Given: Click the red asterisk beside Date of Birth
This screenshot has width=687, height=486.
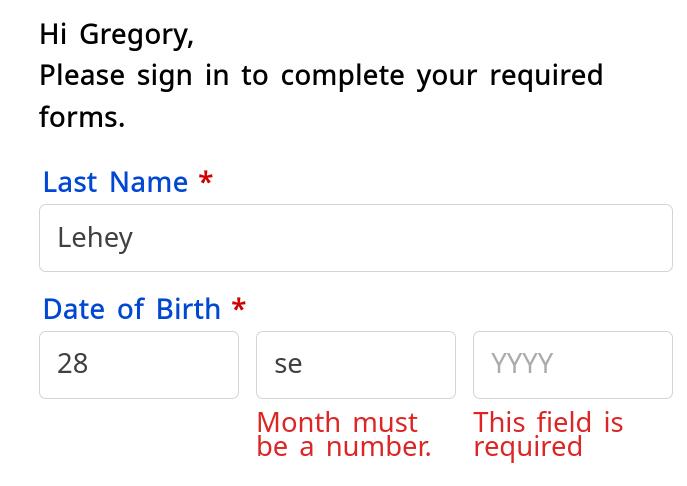Looking at the screenshot, I should 239,307.
